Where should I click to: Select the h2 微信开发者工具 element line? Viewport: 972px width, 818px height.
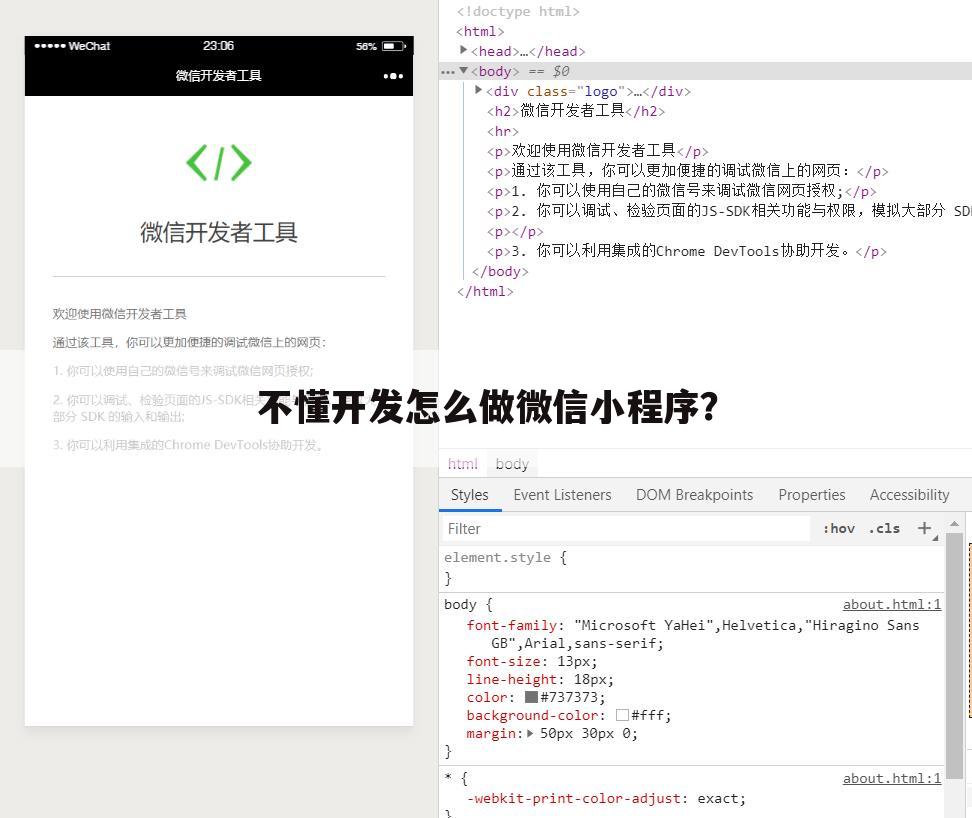(x=575, y=111)
